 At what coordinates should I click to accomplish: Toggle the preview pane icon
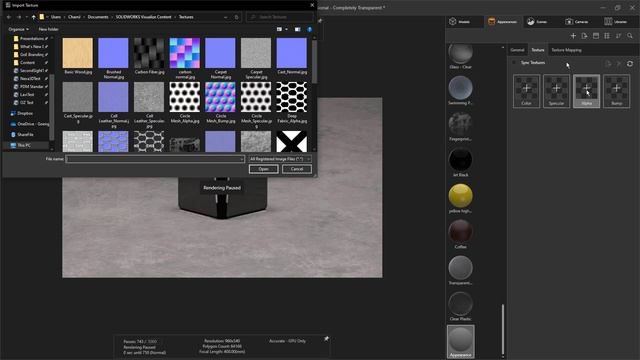(x=298, y=29)
